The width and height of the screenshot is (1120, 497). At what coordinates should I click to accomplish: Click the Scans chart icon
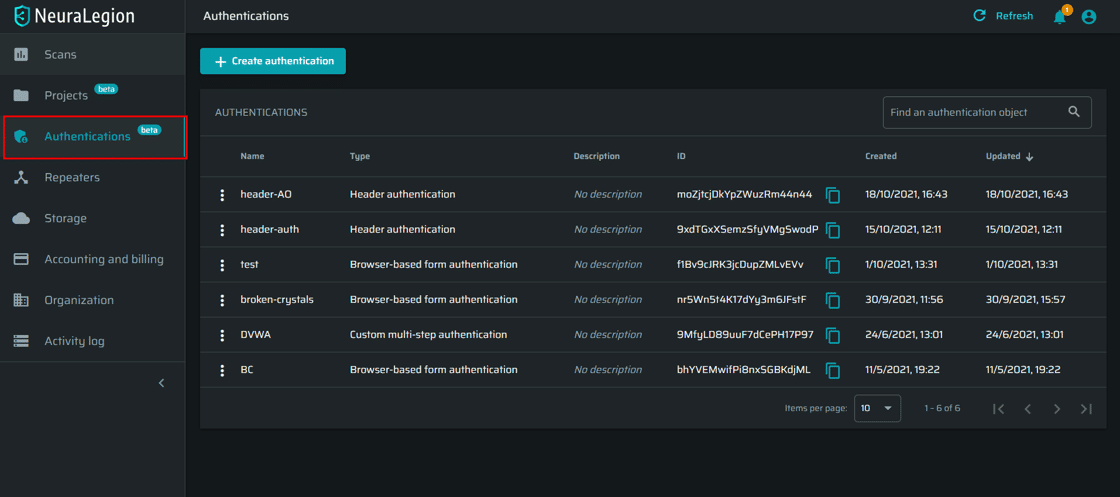point(21,54)
